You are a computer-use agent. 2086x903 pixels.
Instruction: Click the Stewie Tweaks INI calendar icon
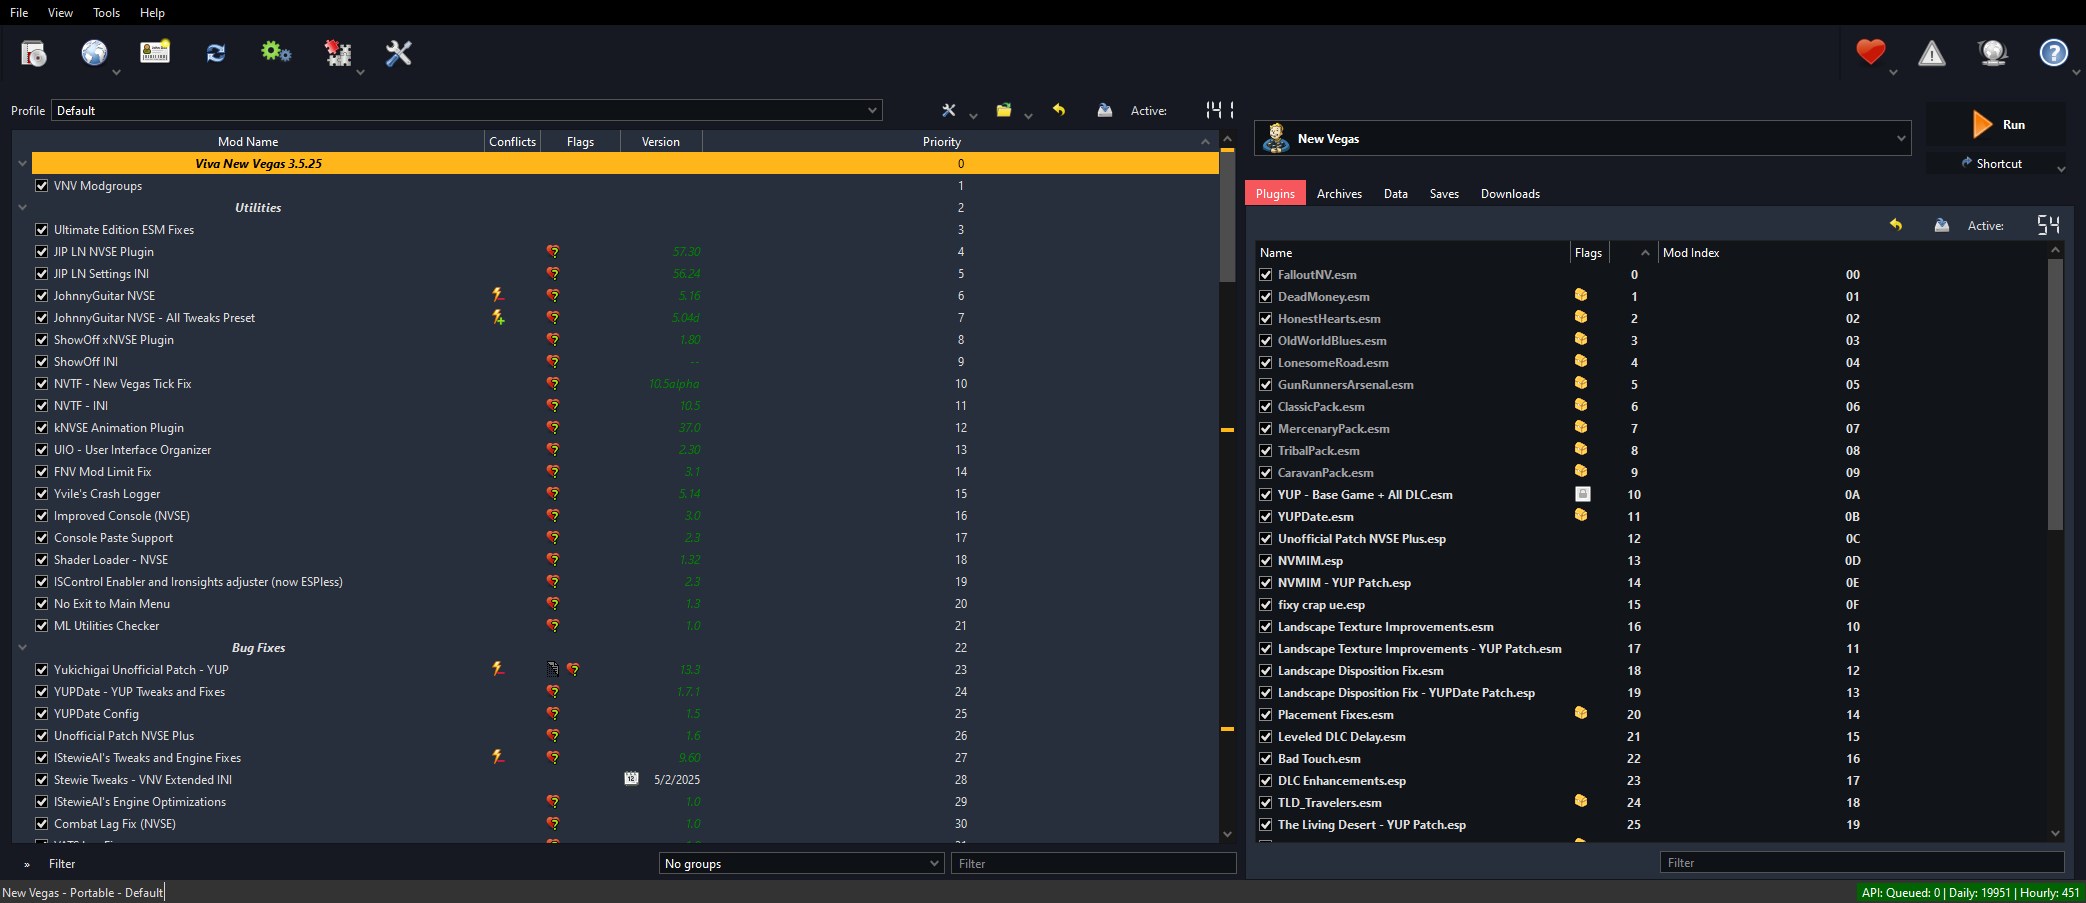coord(631,779)
